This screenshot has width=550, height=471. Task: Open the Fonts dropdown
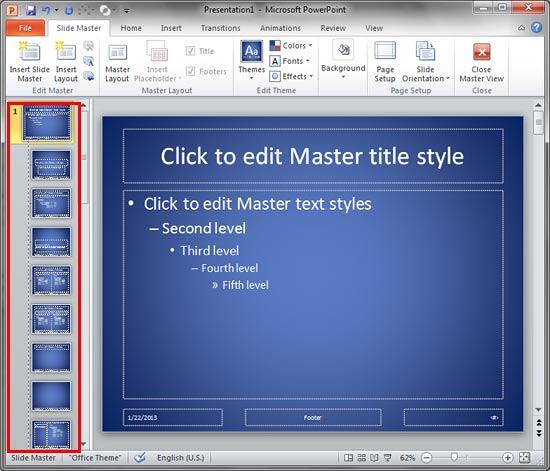289,61
